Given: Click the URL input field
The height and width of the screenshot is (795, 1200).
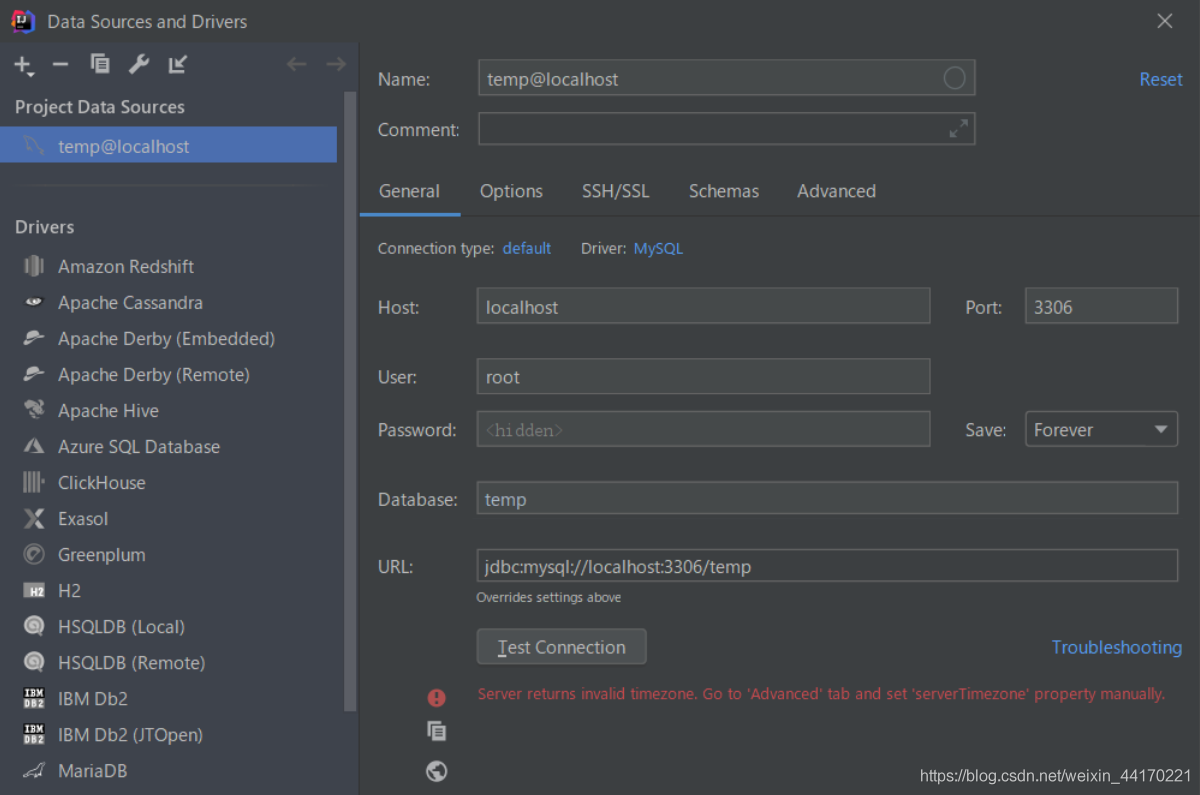Looking at the screenshot, I should click(x=827, y=566).
